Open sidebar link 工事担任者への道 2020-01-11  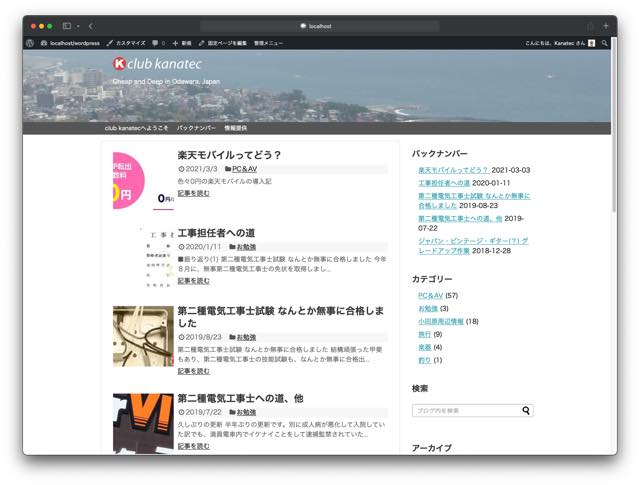click(444, 183)
